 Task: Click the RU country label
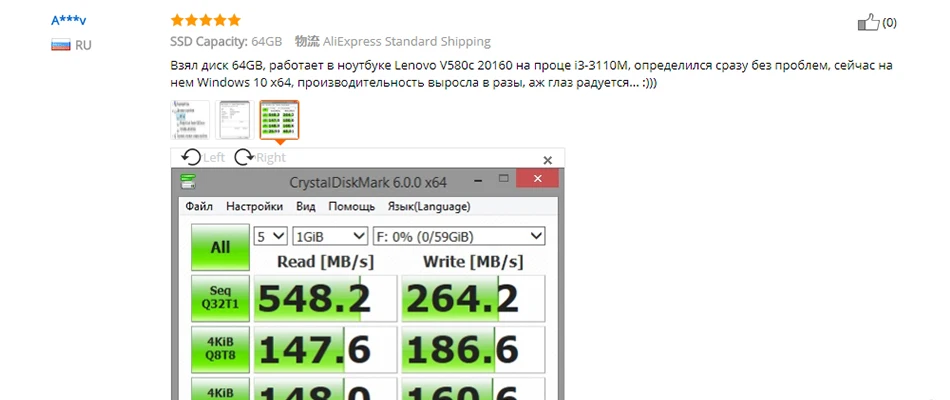click(x=83, y=45)
